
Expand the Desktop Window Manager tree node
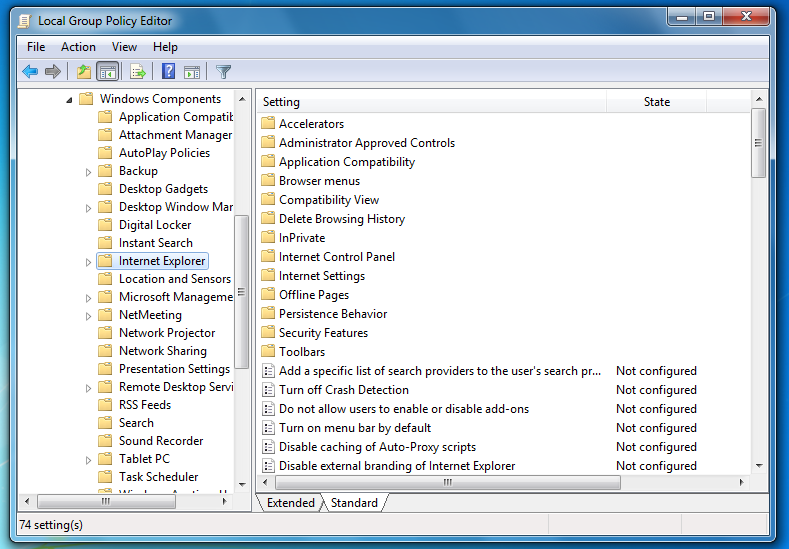pos(88,208)
